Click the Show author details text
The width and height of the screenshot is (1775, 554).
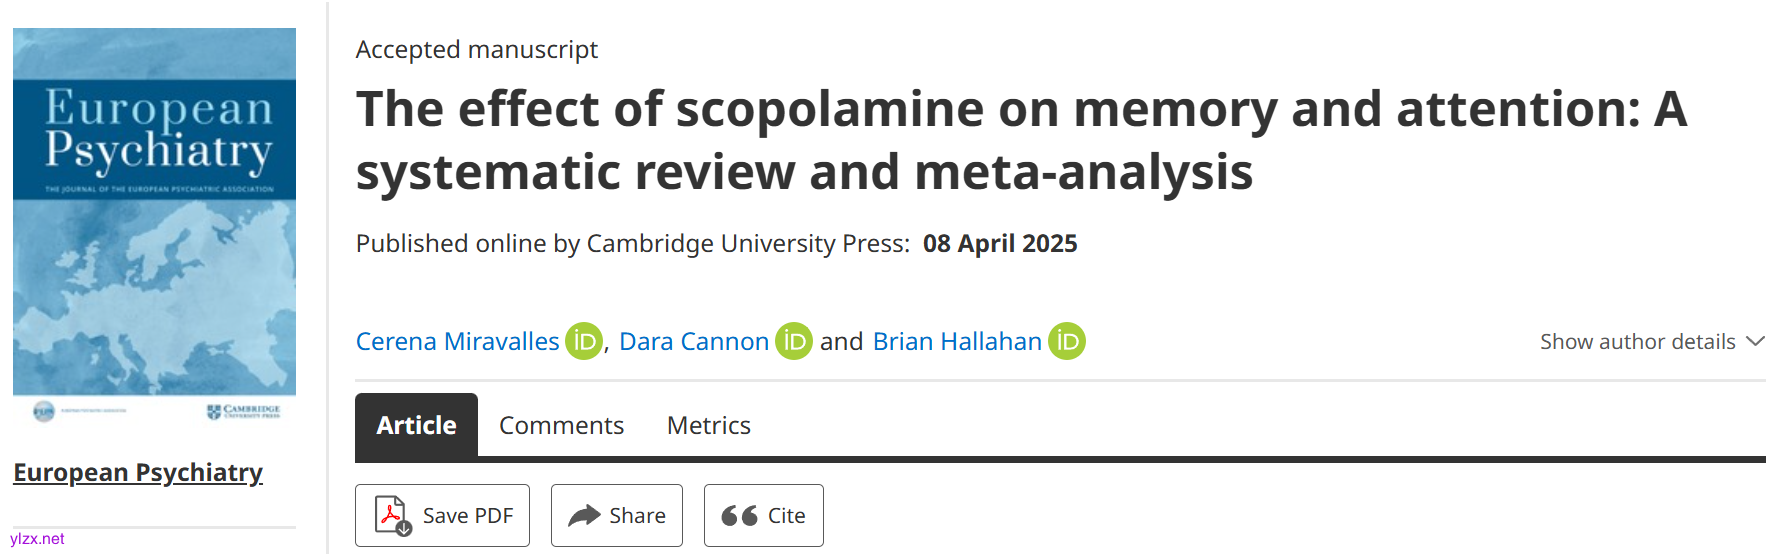click(x=1637, y=342)
